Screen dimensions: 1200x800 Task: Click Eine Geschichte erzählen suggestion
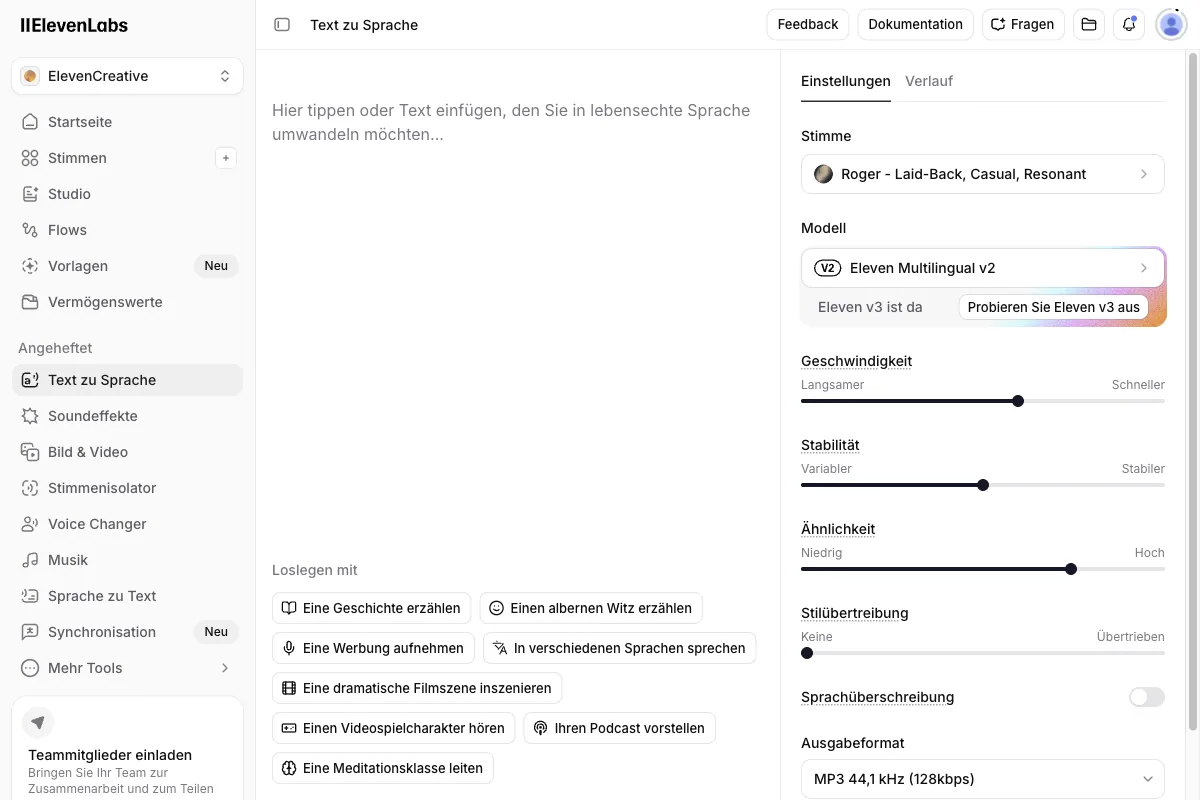point(371,608)
